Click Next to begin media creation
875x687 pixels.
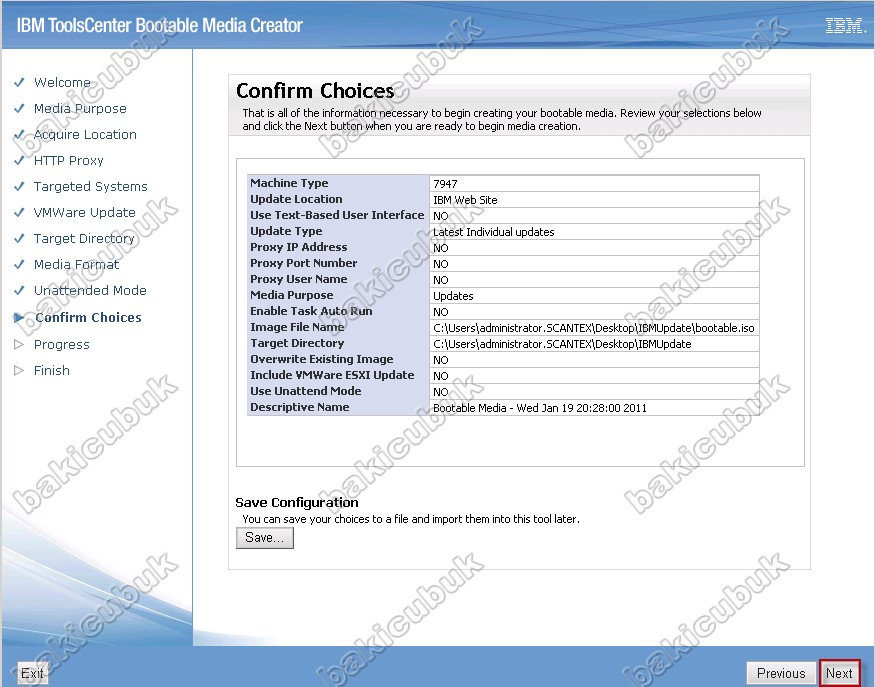pyautogui.click(x=839, y=673)
